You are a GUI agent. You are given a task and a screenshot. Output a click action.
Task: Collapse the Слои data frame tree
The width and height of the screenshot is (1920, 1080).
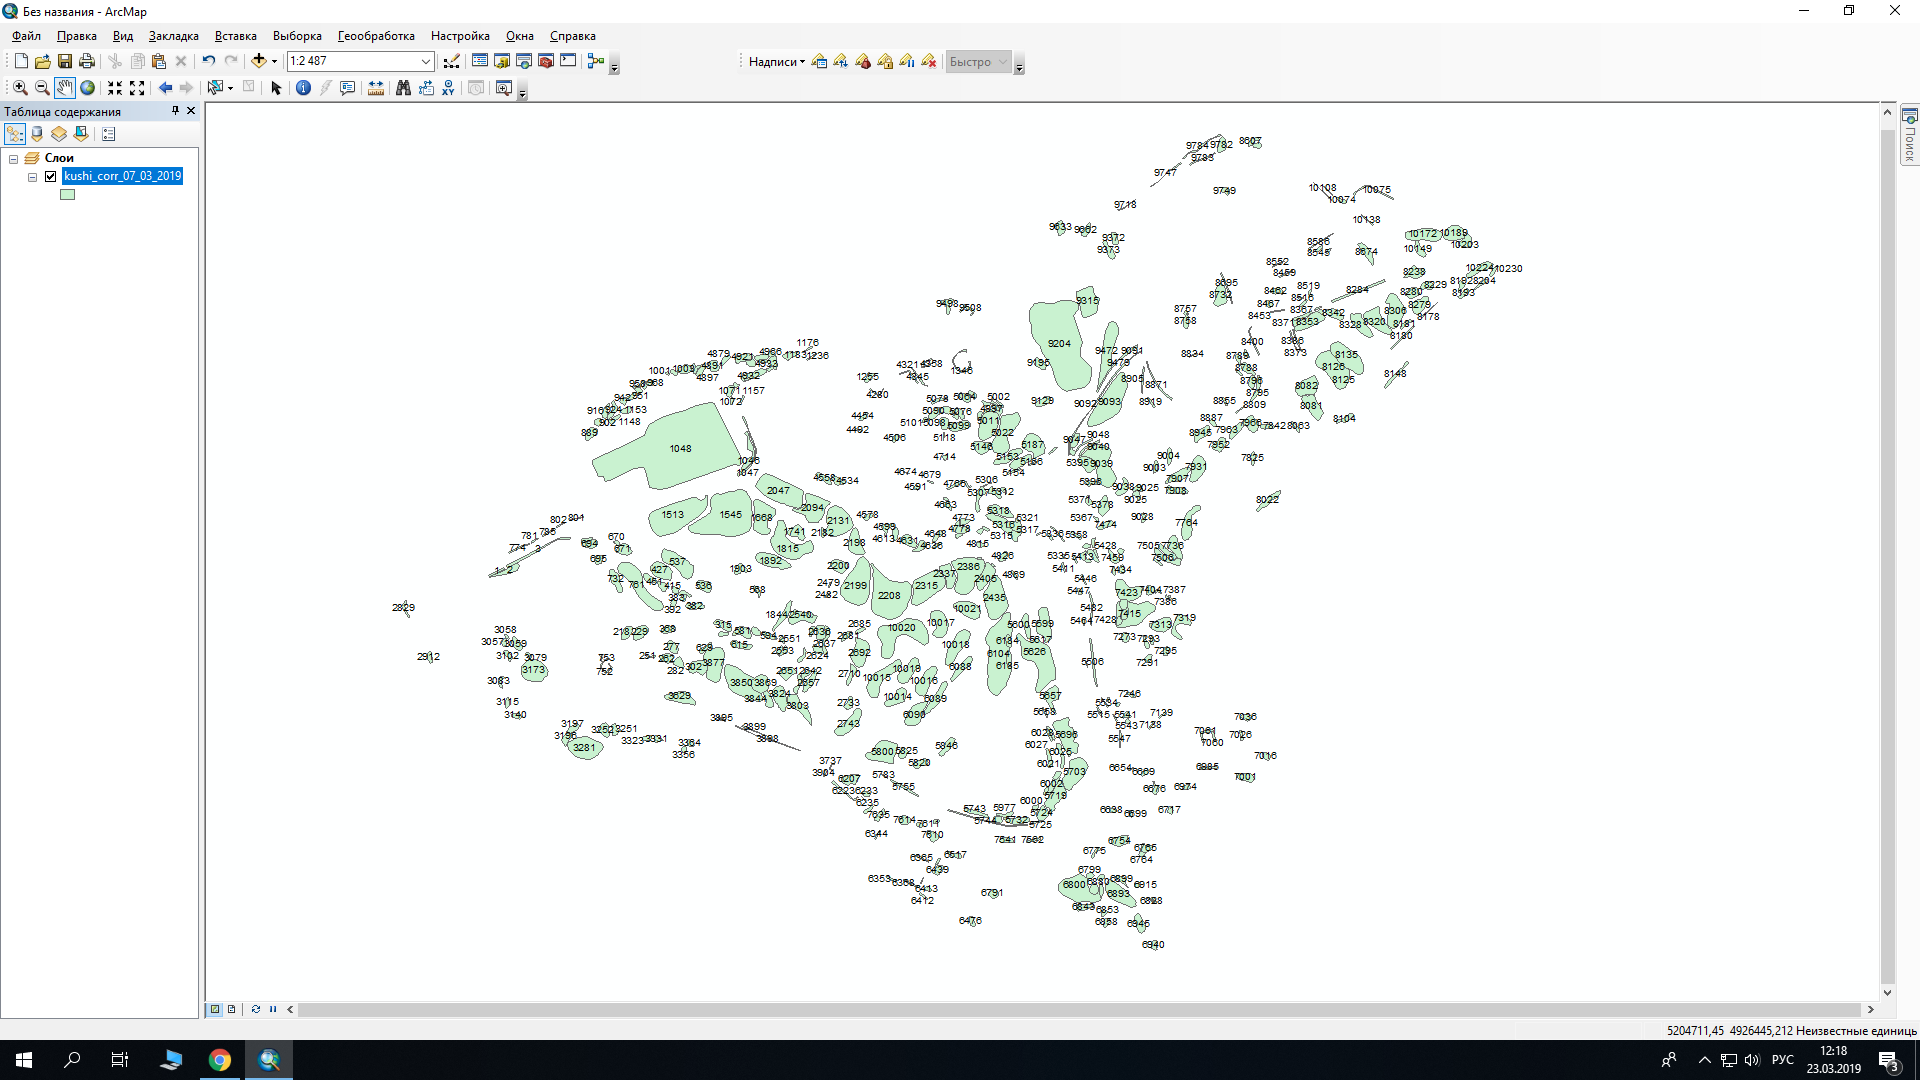(14, 158)
